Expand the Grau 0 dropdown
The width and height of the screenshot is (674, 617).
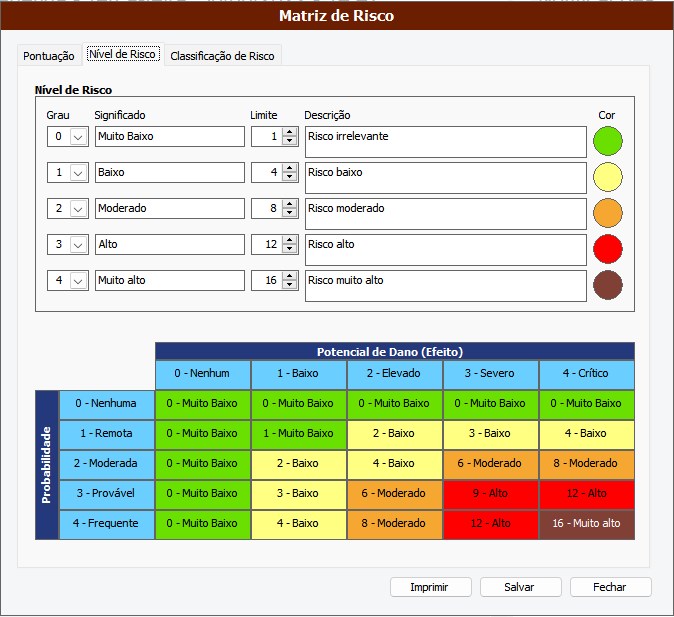click(79, 137)
